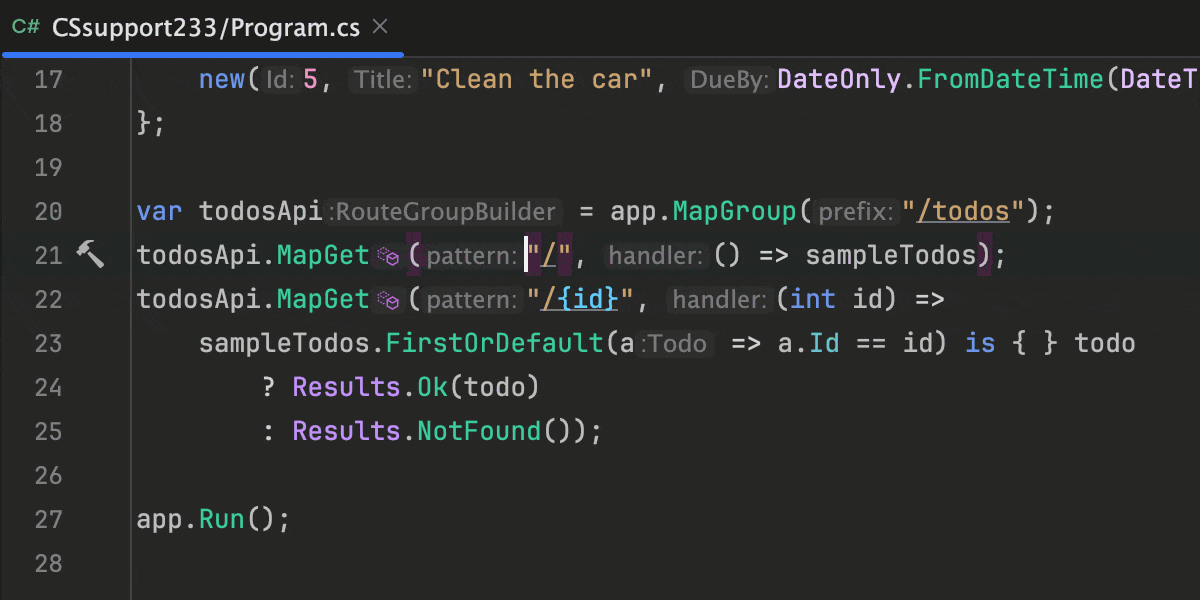1200x600 pixels.
Task: Click the hammer build icon beside line 21
Action: coord(91,255)
